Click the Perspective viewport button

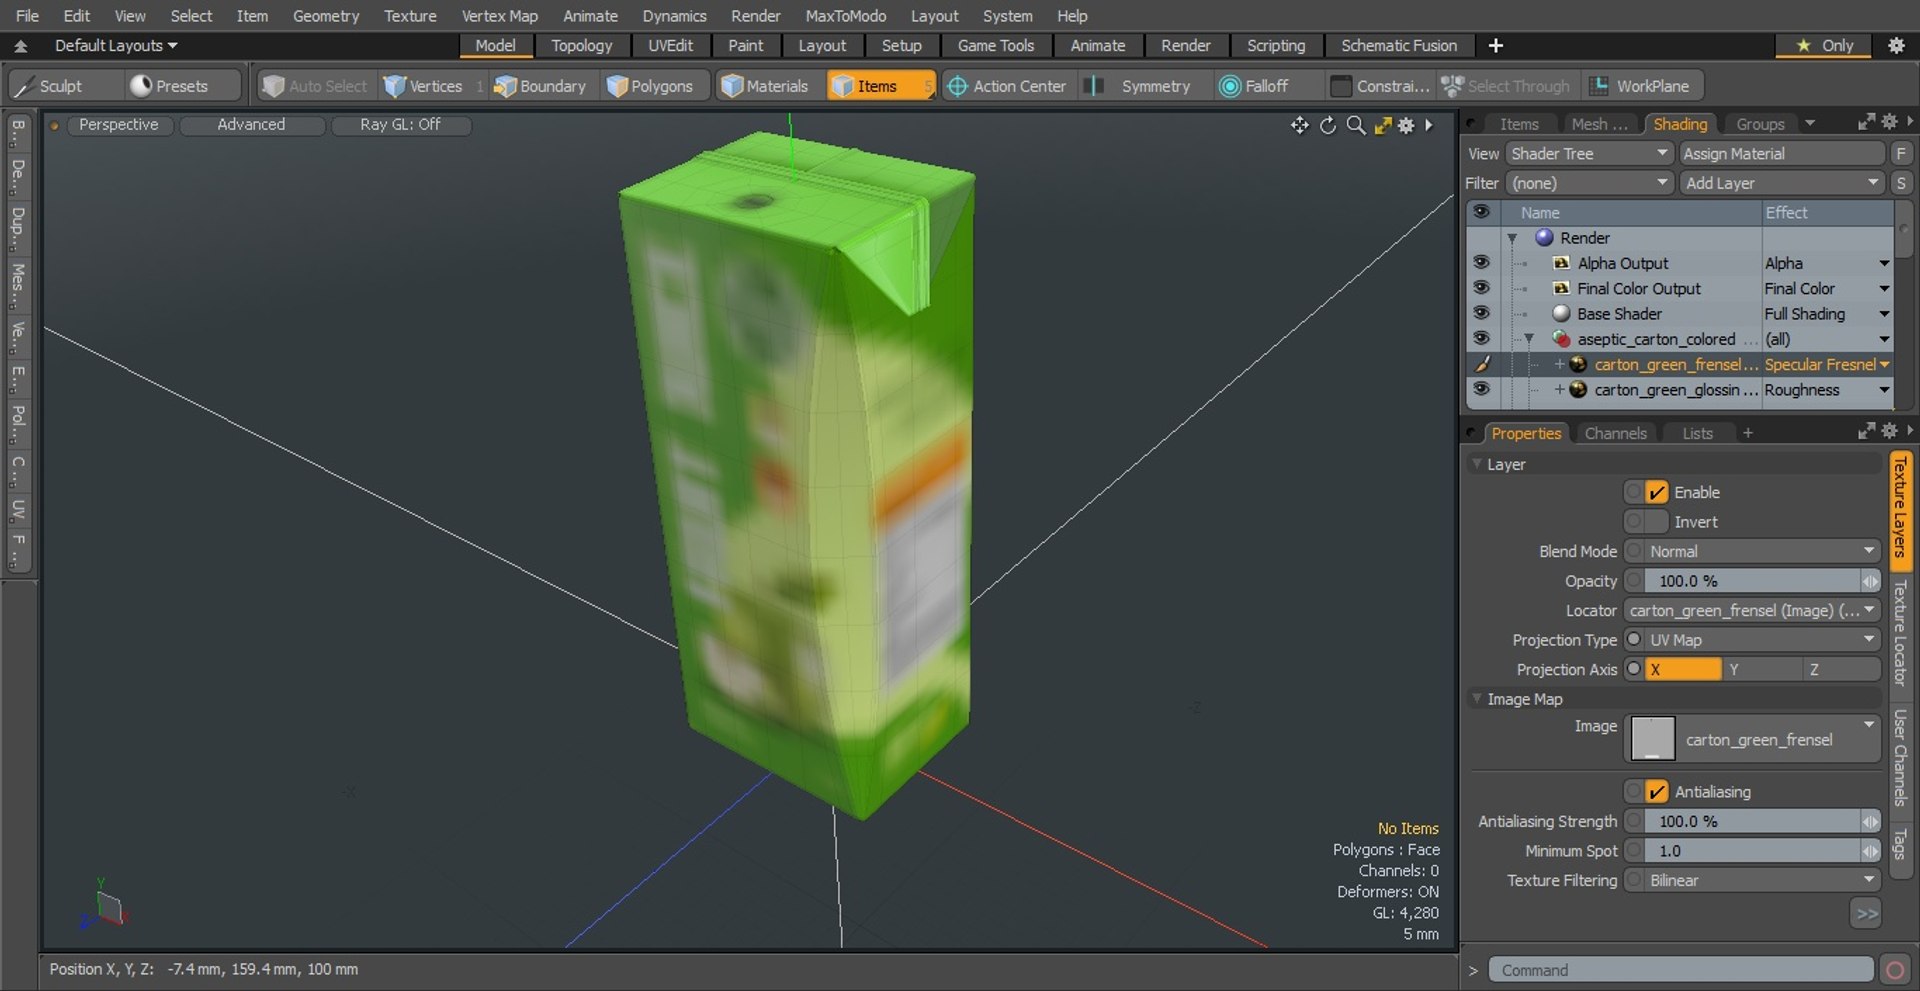[x=119, y=125]
